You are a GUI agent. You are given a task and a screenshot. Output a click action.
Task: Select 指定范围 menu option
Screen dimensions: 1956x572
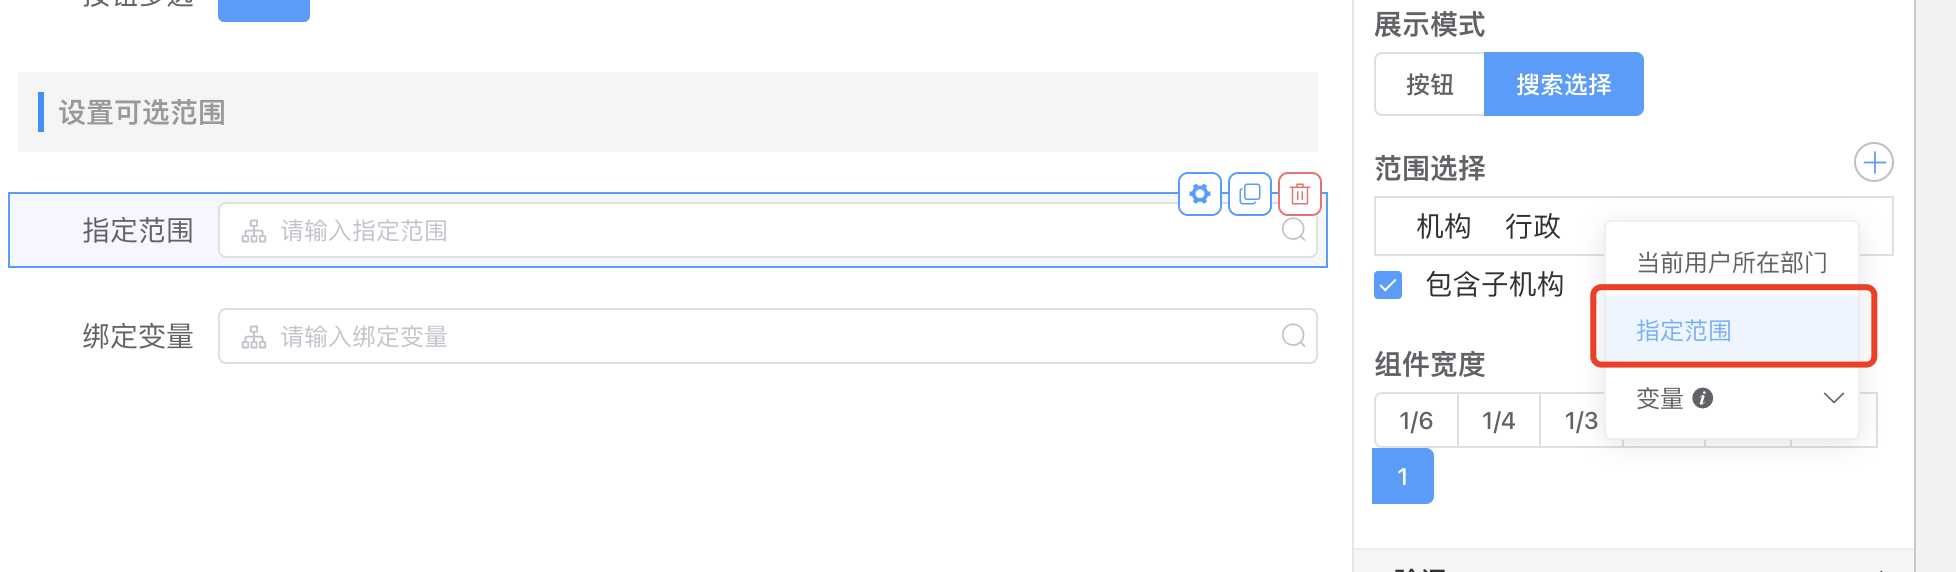click(1684, 331)
